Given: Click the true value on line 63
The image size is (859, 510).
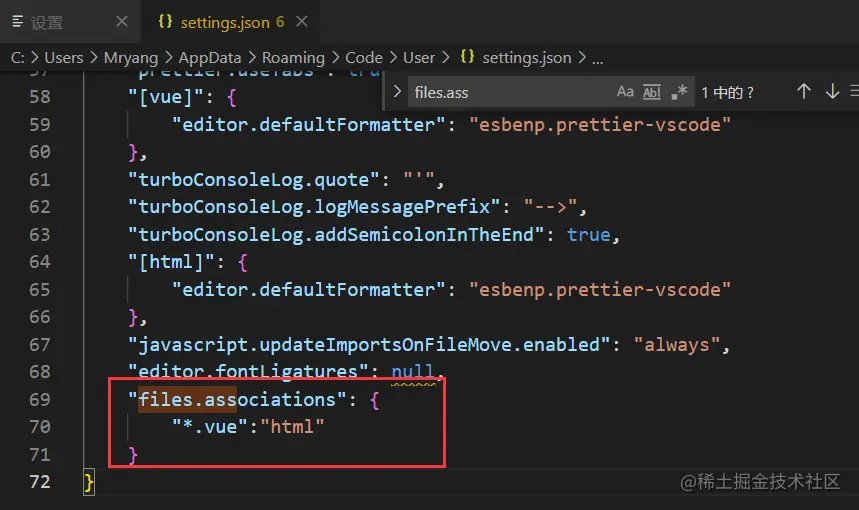Looking at the screenshot, I should pyautogui.click(x=589, y=235).
